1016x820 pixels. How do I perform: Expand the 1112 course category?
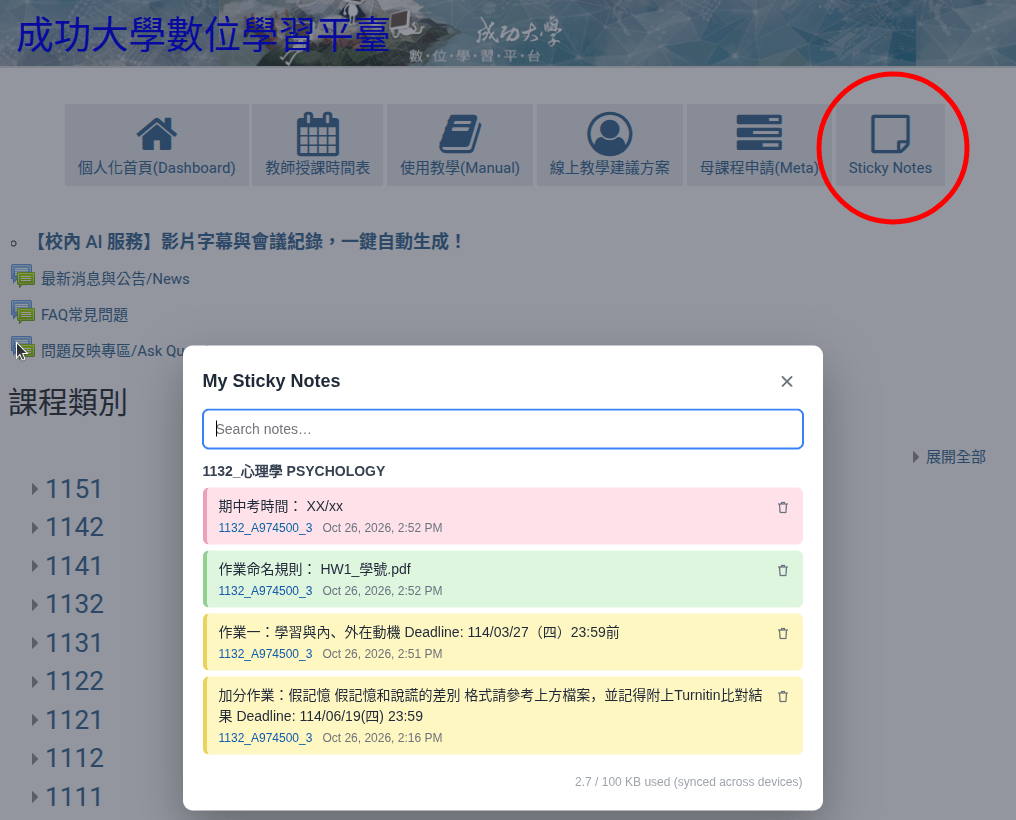click(35, 758)
